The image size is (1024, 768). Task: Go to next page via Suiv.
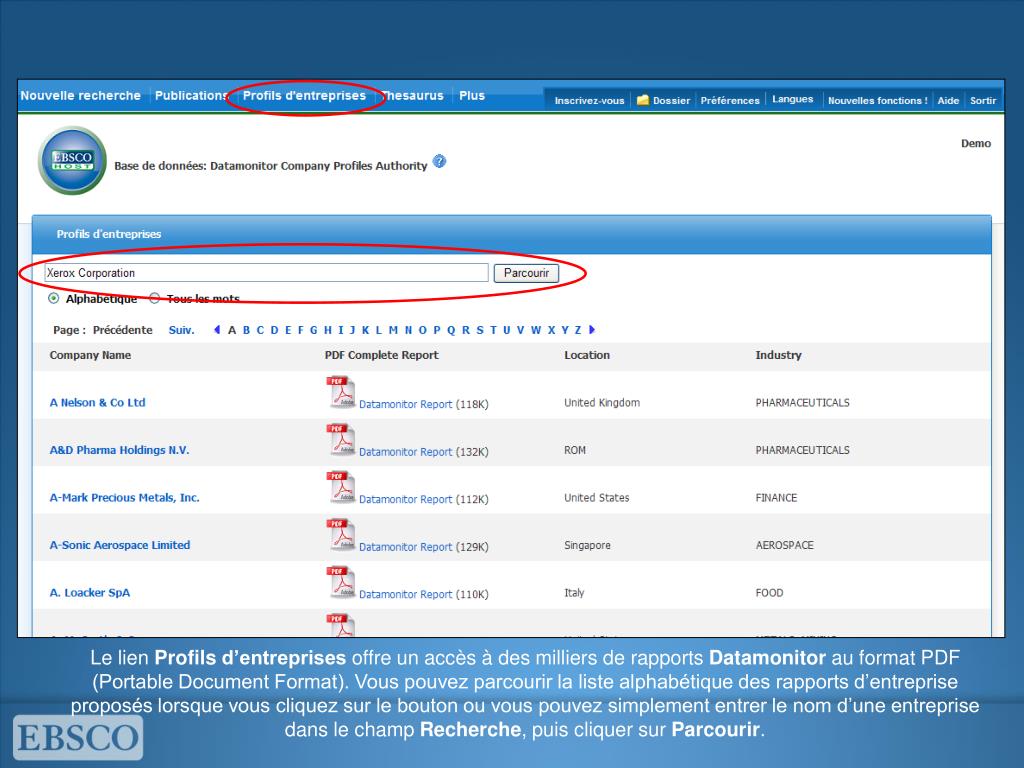pos(182,330)
